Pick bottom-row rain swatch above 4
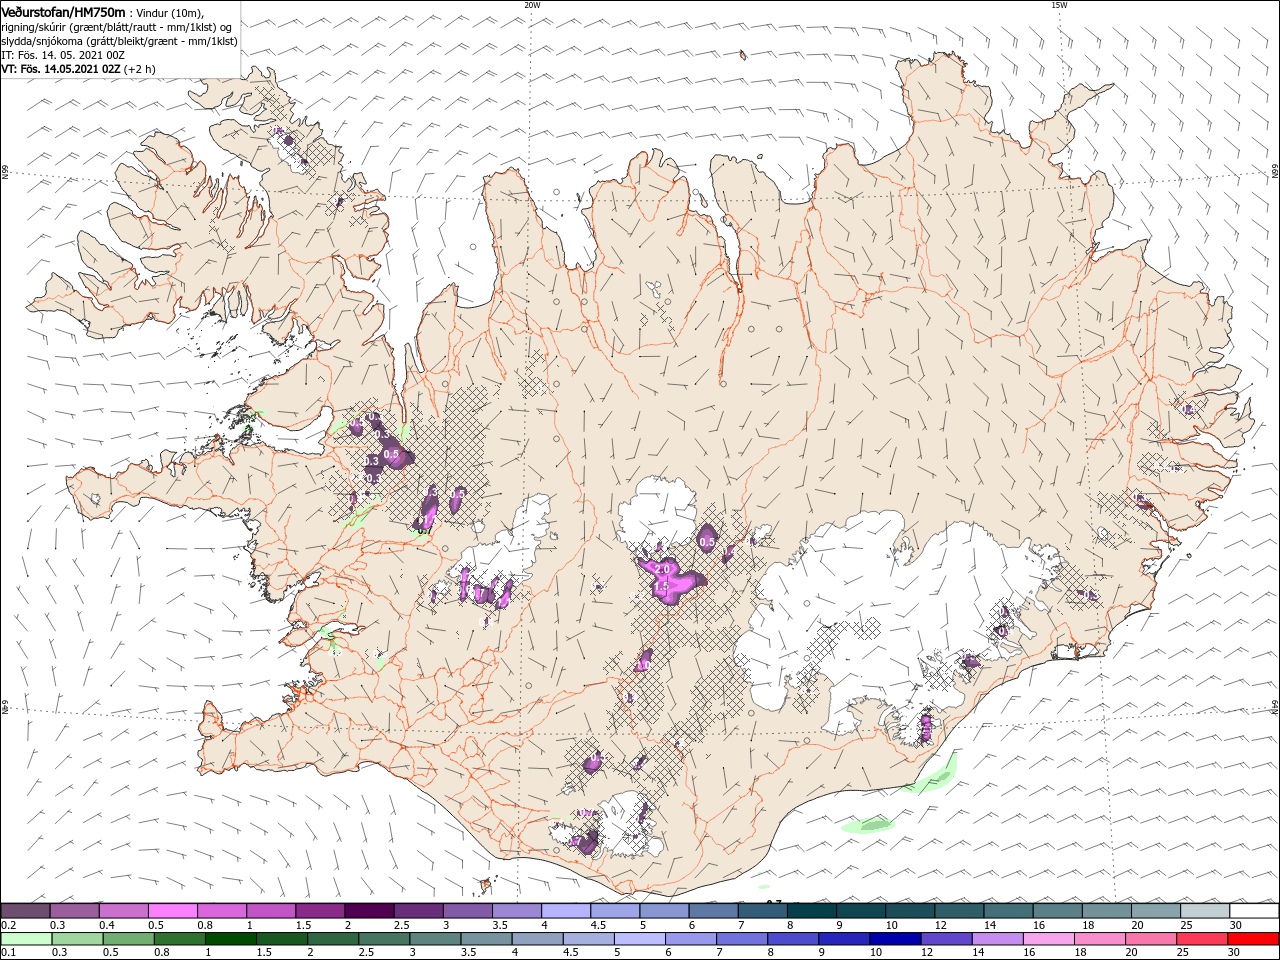The height and width of the screenshot is (960, 1280). pos(538,939)
